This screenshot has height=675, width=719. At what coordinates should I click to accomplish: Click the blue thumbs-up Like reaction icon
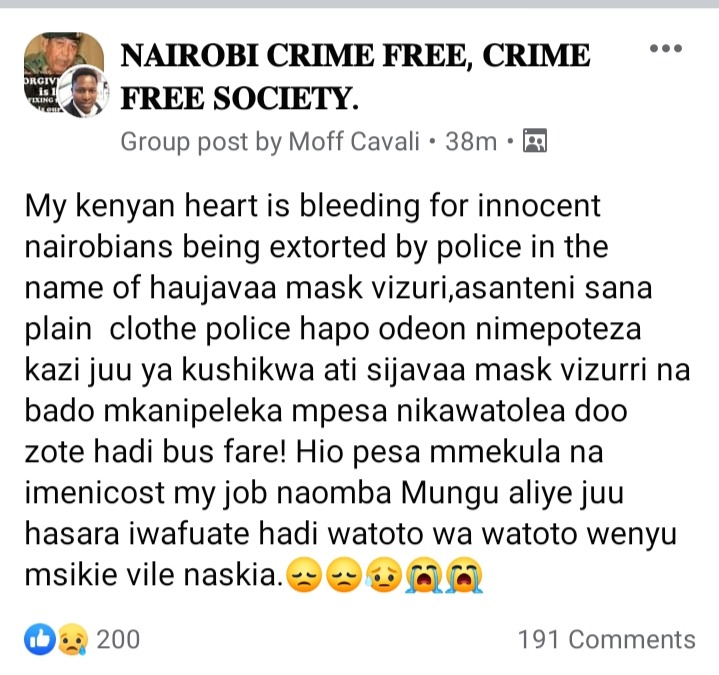point(39,639)
